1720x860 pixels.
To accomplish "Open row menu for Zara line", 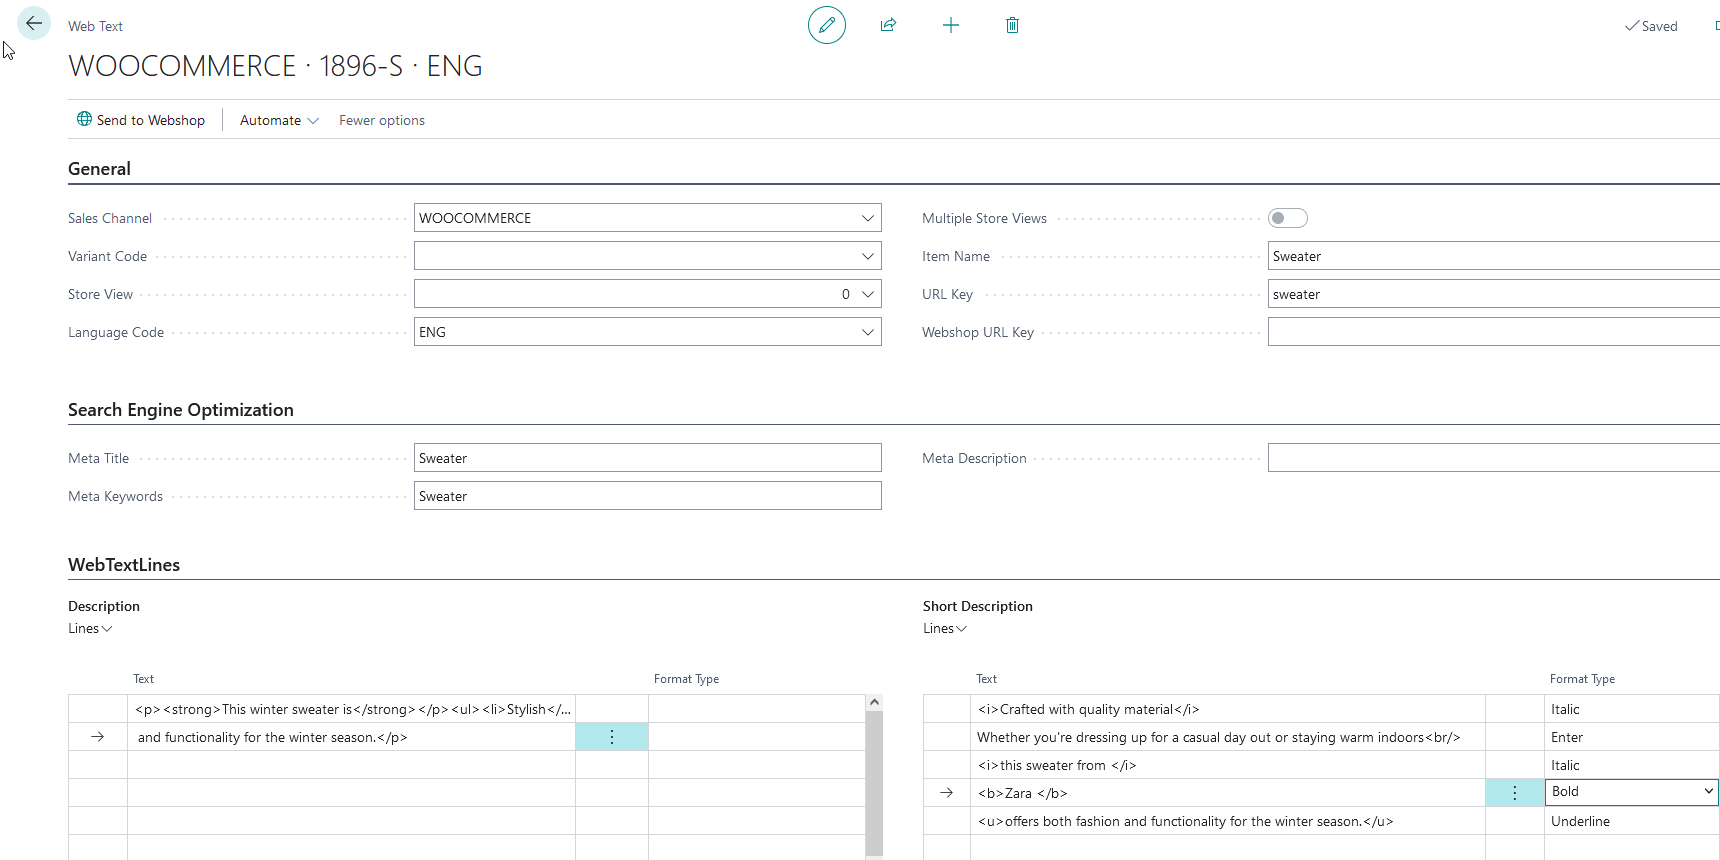I will click(x=1515, y=793).
